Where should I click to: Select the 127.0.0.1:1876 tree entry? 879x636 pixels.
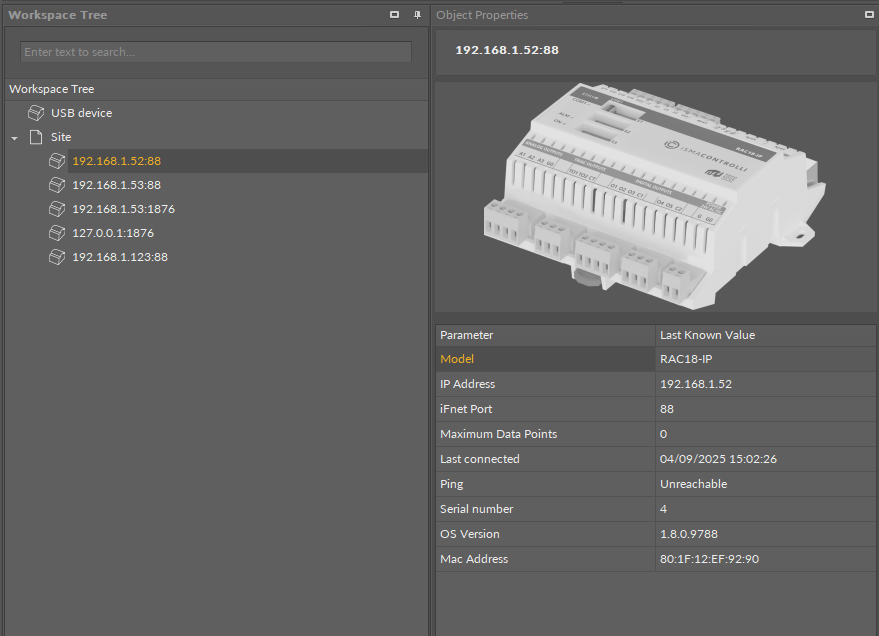[113, 233]
